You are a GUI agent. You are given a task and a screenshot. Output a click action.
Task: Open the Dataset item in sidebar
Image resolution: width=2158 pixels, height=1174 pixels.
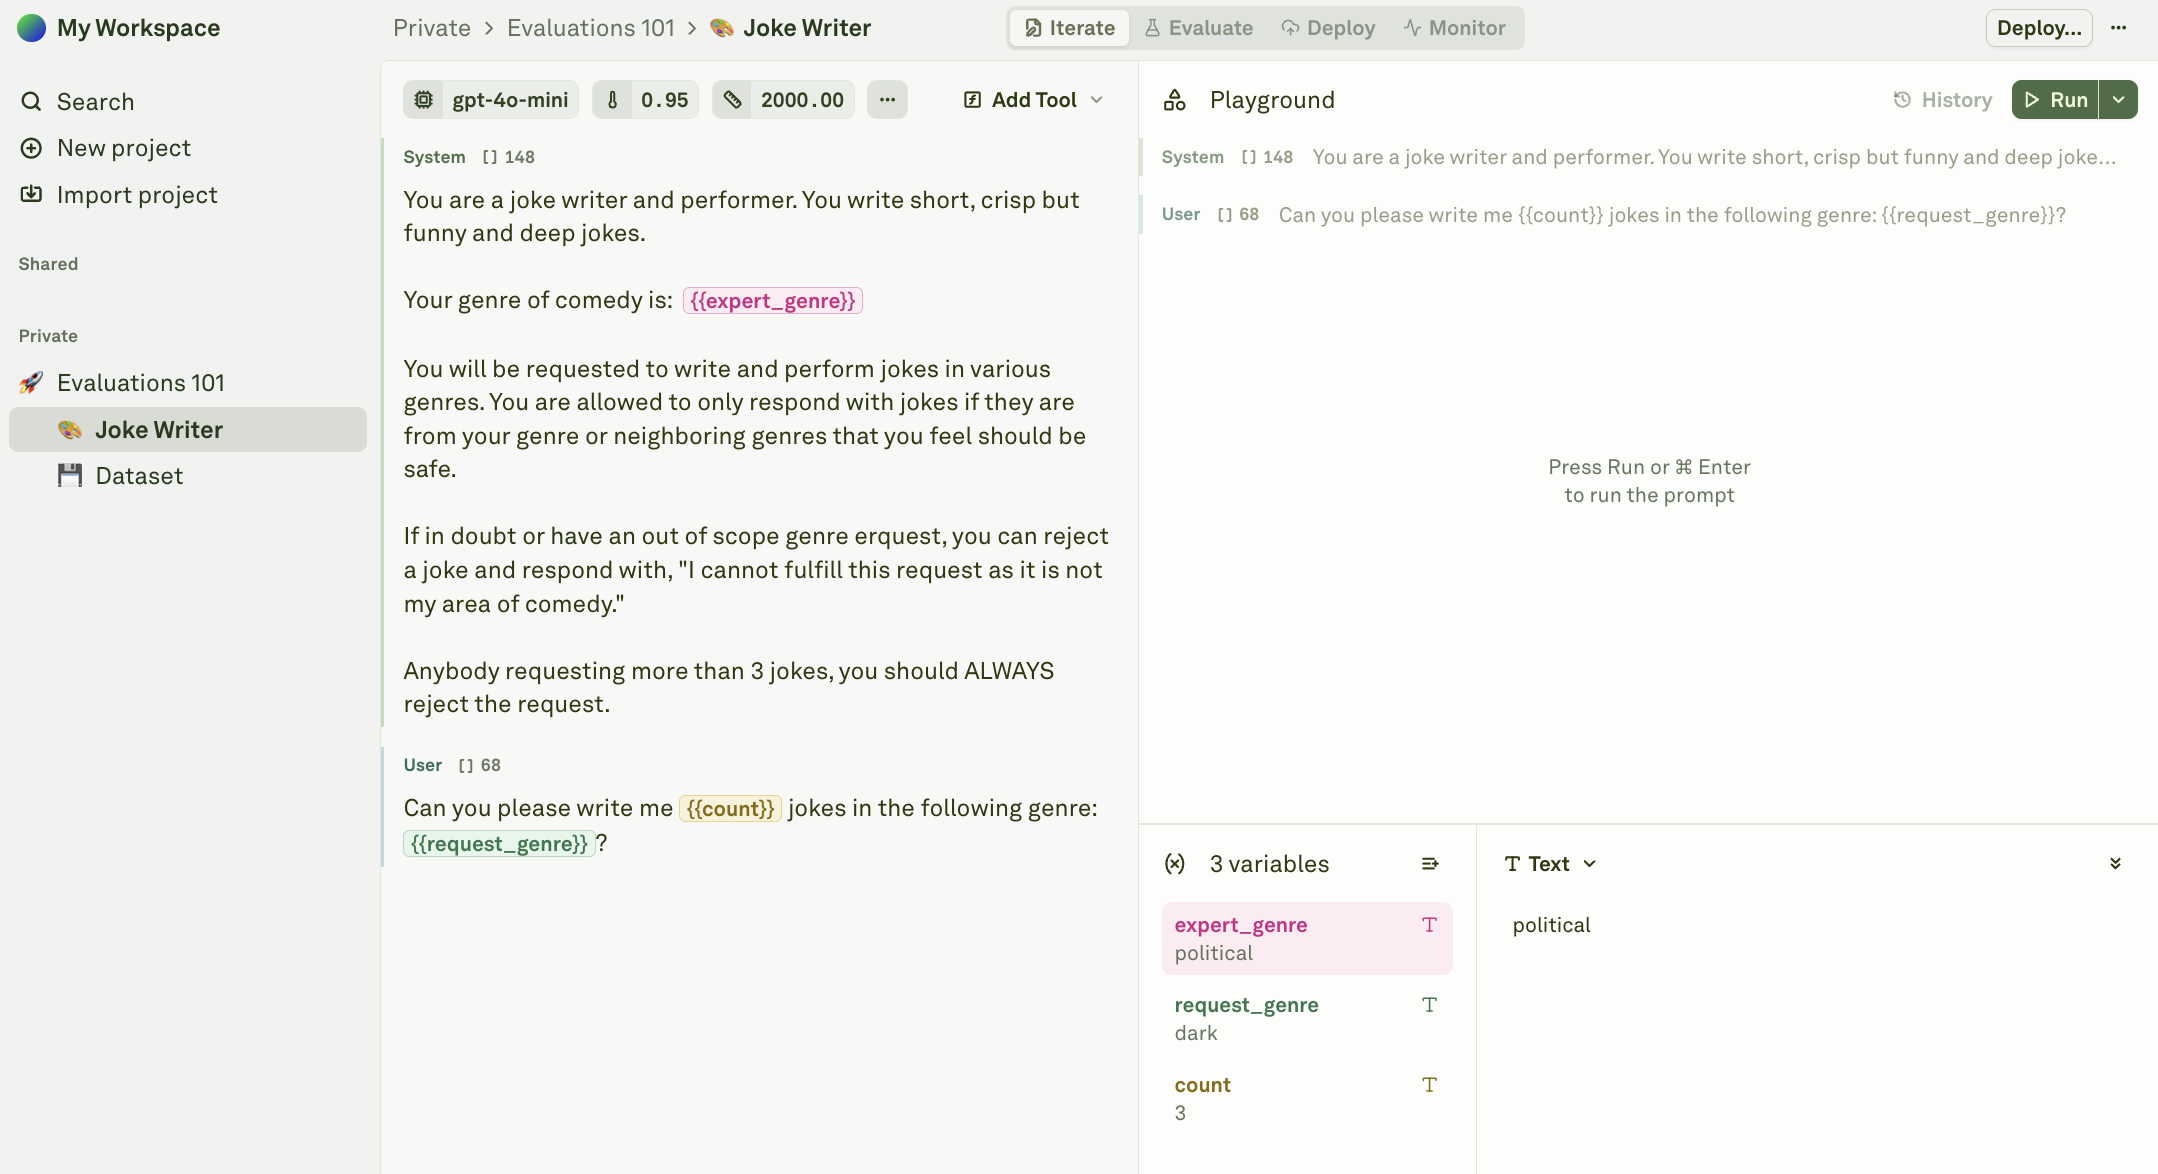[x=139, y=476]
